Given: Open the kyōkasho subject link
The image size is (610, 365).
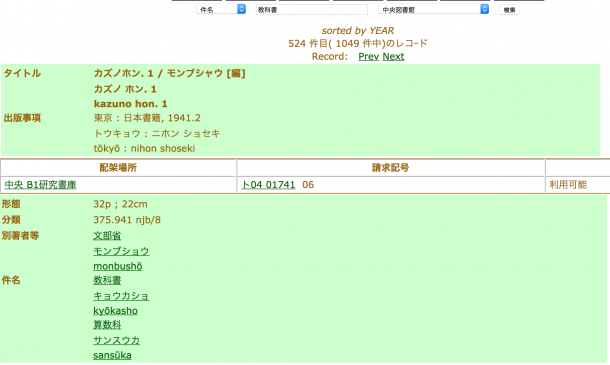Looking at the screenshot, I should click(115, 311).
